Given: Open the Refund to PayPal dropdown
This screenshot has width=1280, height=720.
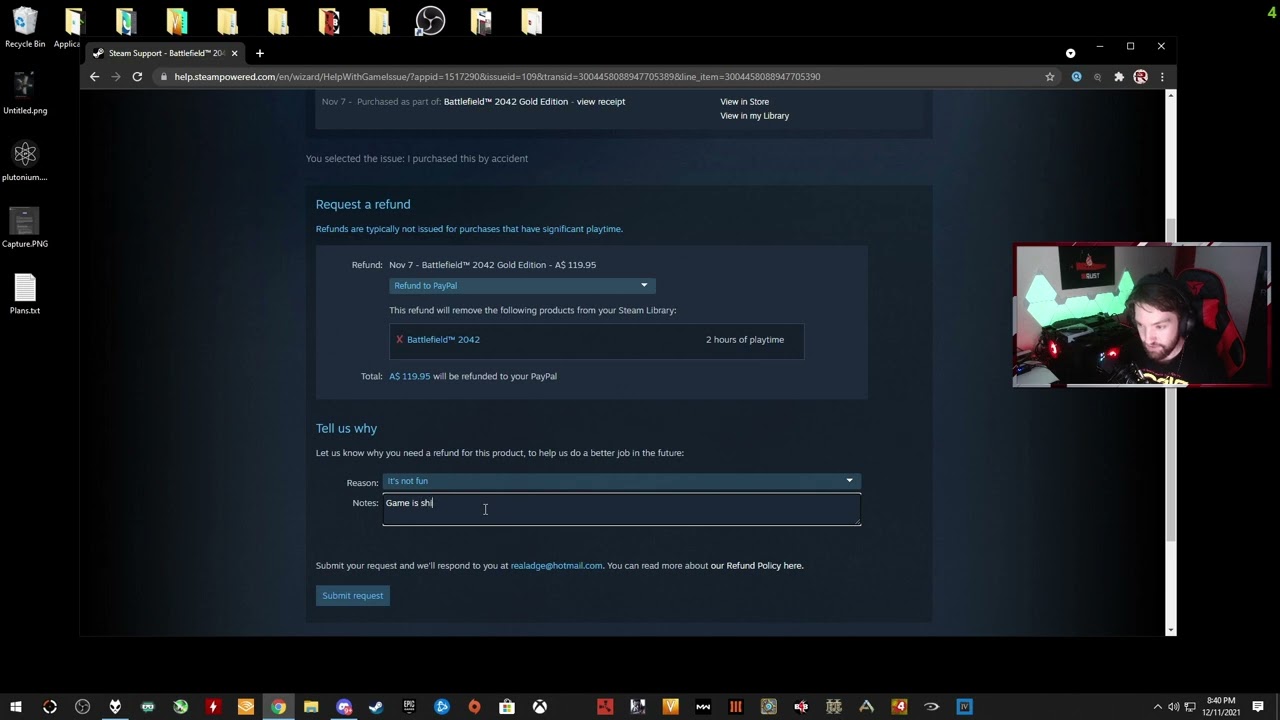Looking at the screenshot, I should tap(522, 286).
